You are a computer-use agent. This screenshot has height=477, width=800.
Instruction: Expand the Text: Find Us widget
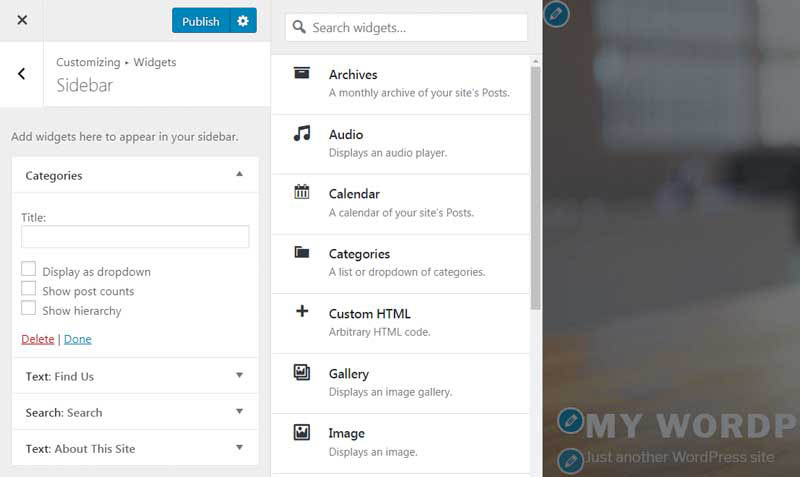coord(239,376)
